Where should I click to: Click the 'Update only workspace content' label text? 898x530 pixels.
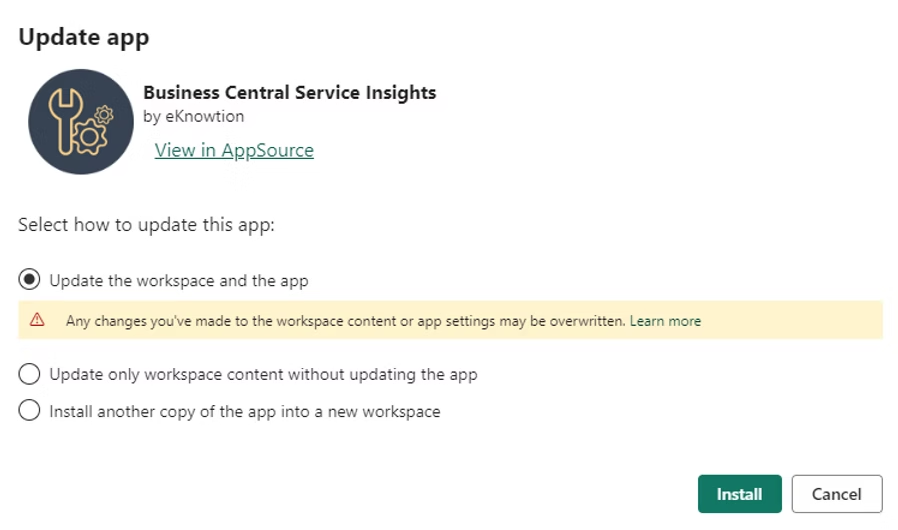[x=263, y=374]
